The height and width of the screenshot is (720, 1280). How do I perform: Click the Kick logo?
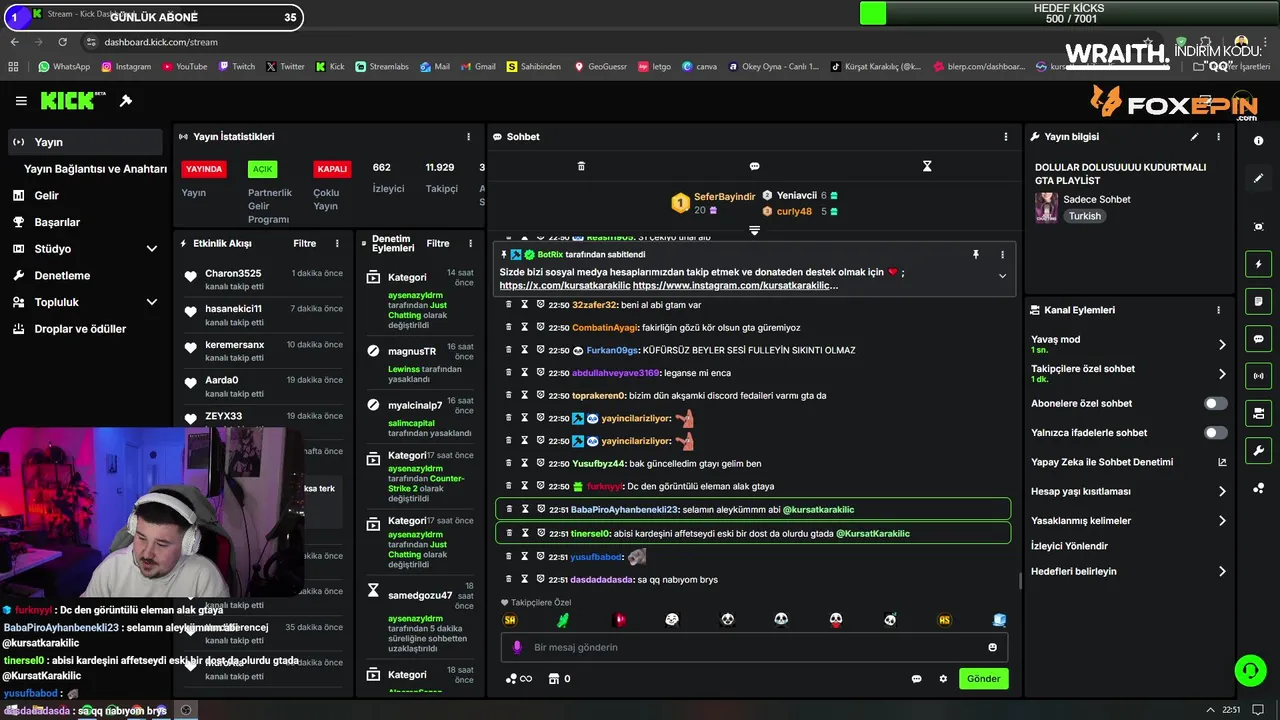point(72,101)
